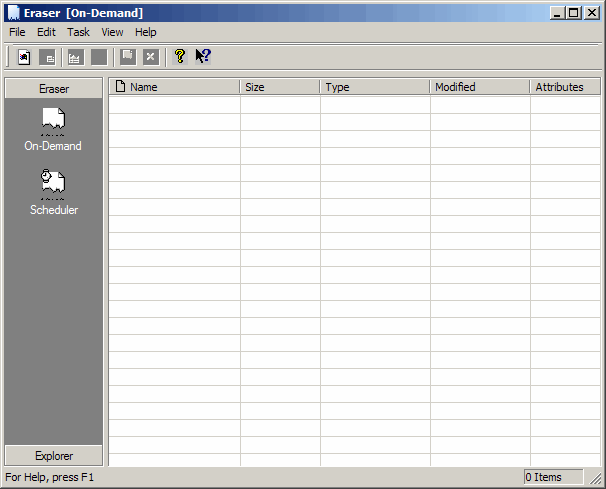Open the Edit menu

[x=46, y=32]
